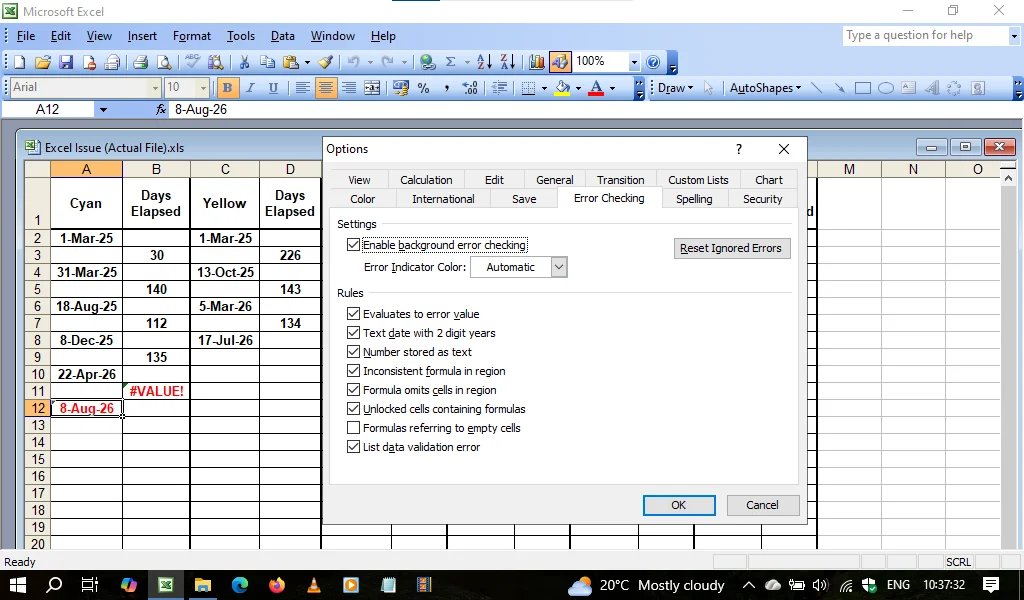1024x600 pixels.
Task: Click the Copy icon
Action: pos(267,62)
